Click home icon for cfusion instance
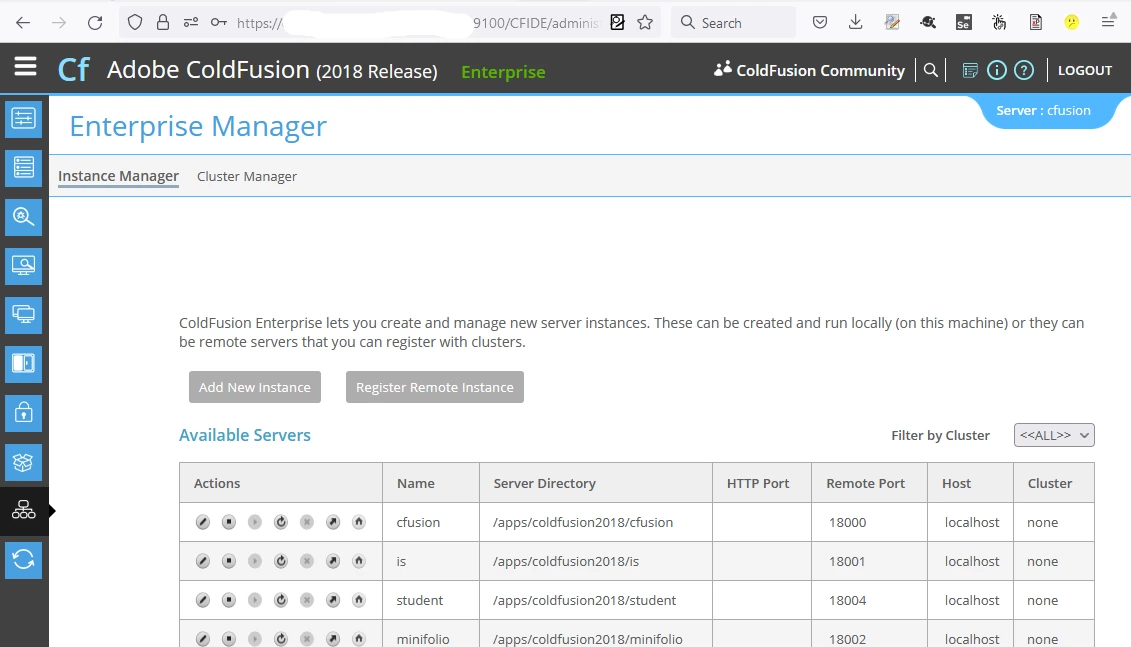This screenshot has height=647, width=1131. point(358,522)
